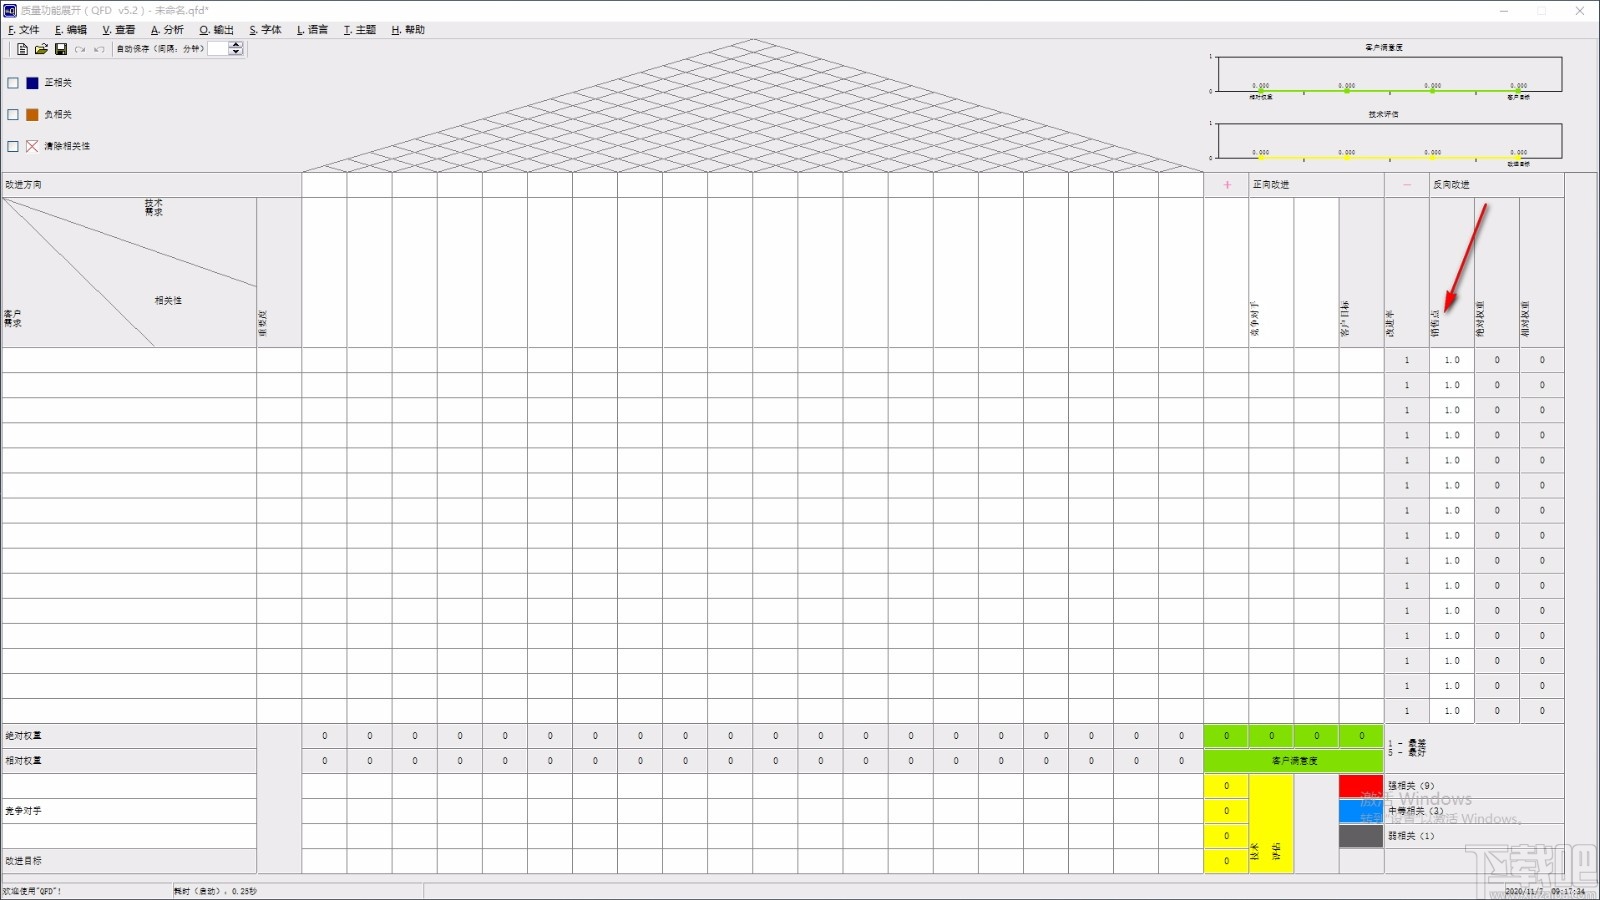Open the 编辑 menu
Image resolution: width=1600 pixels, height=900 pixels.
(71, 30)
